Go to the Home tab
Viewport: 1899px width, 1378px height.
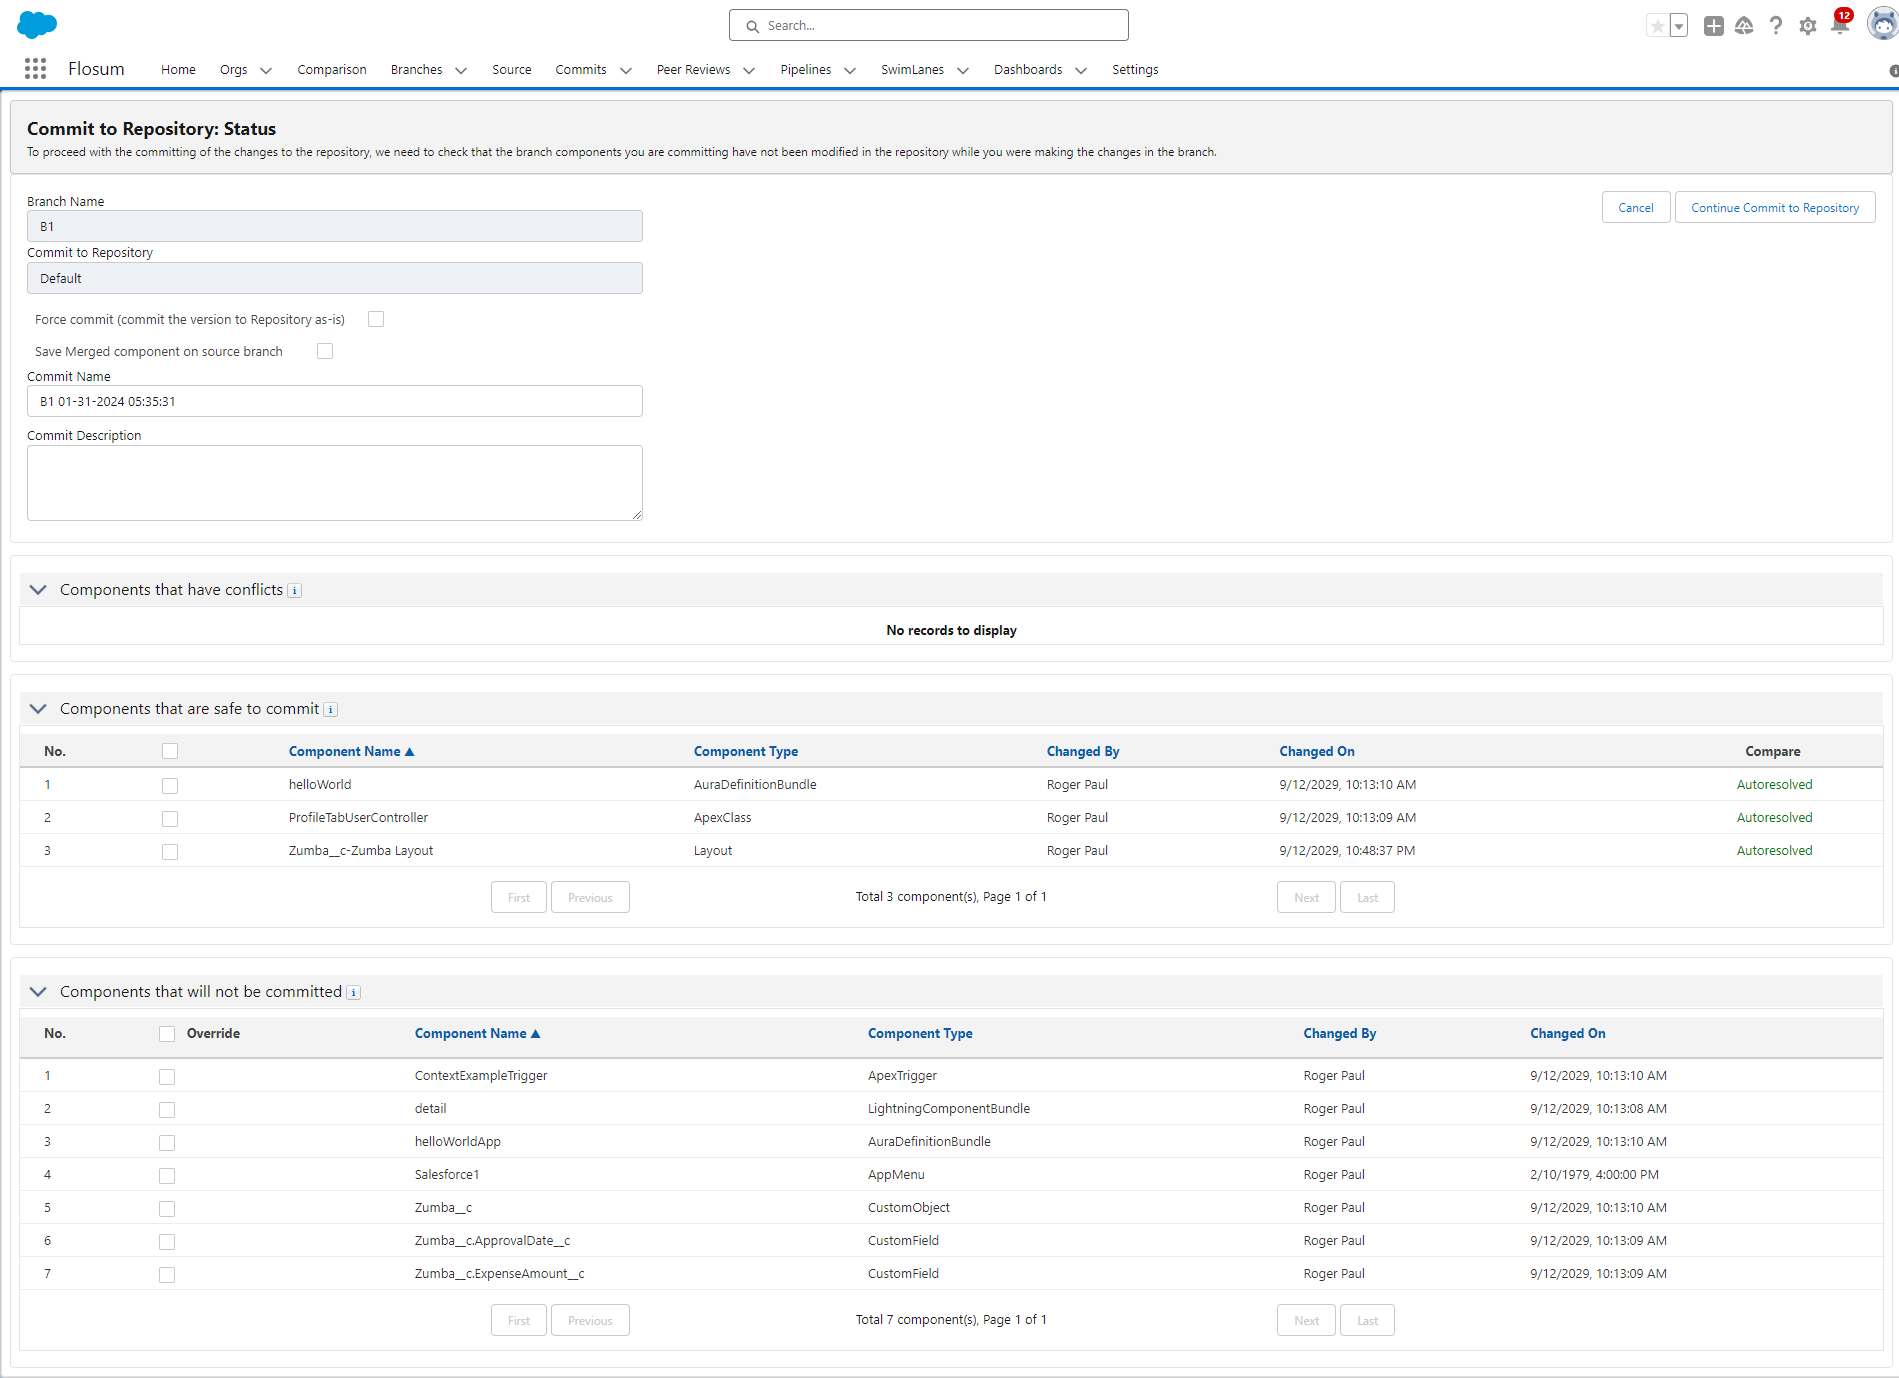pyautogui.click(x=178, y=69)
